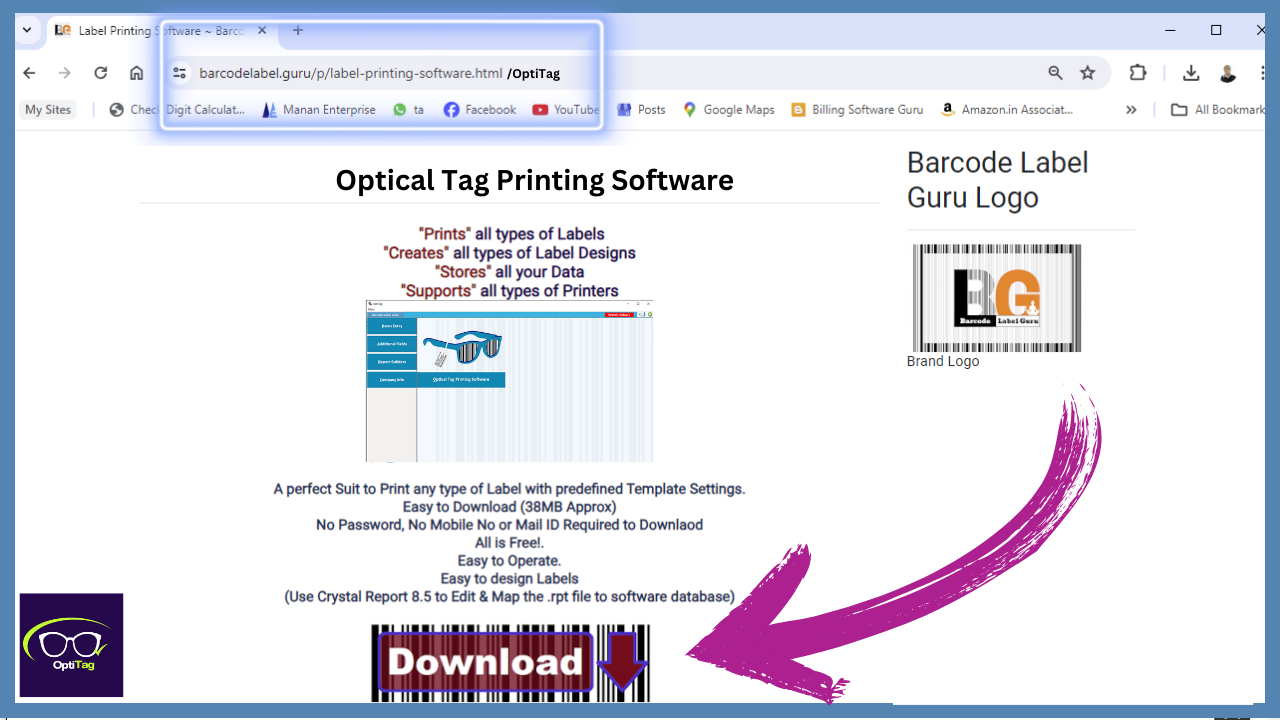
Task: Click the Download barcode button
Action: tap(510, 663)
